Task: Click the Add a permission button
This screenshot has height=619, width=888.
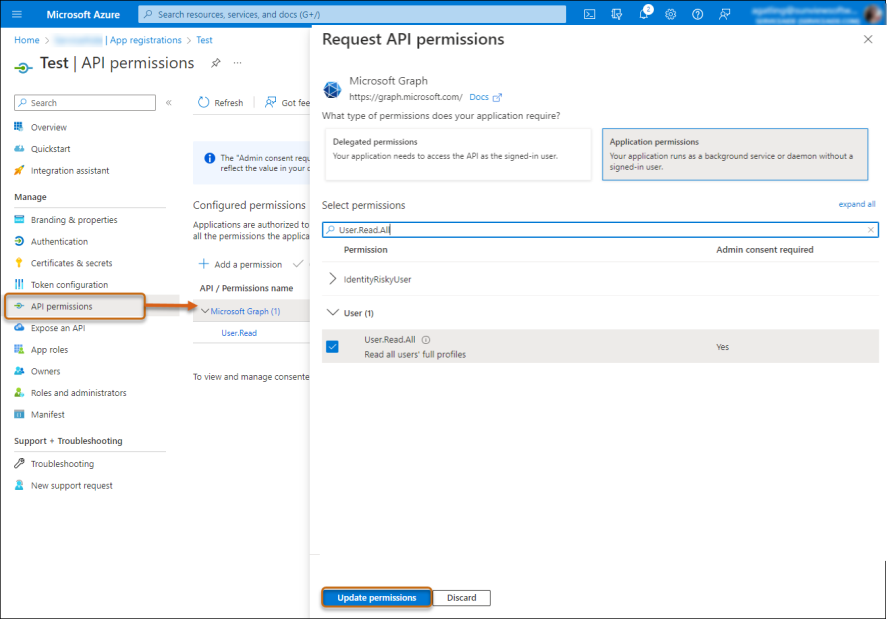Action: pyautogui.click(x=240, y=264)
